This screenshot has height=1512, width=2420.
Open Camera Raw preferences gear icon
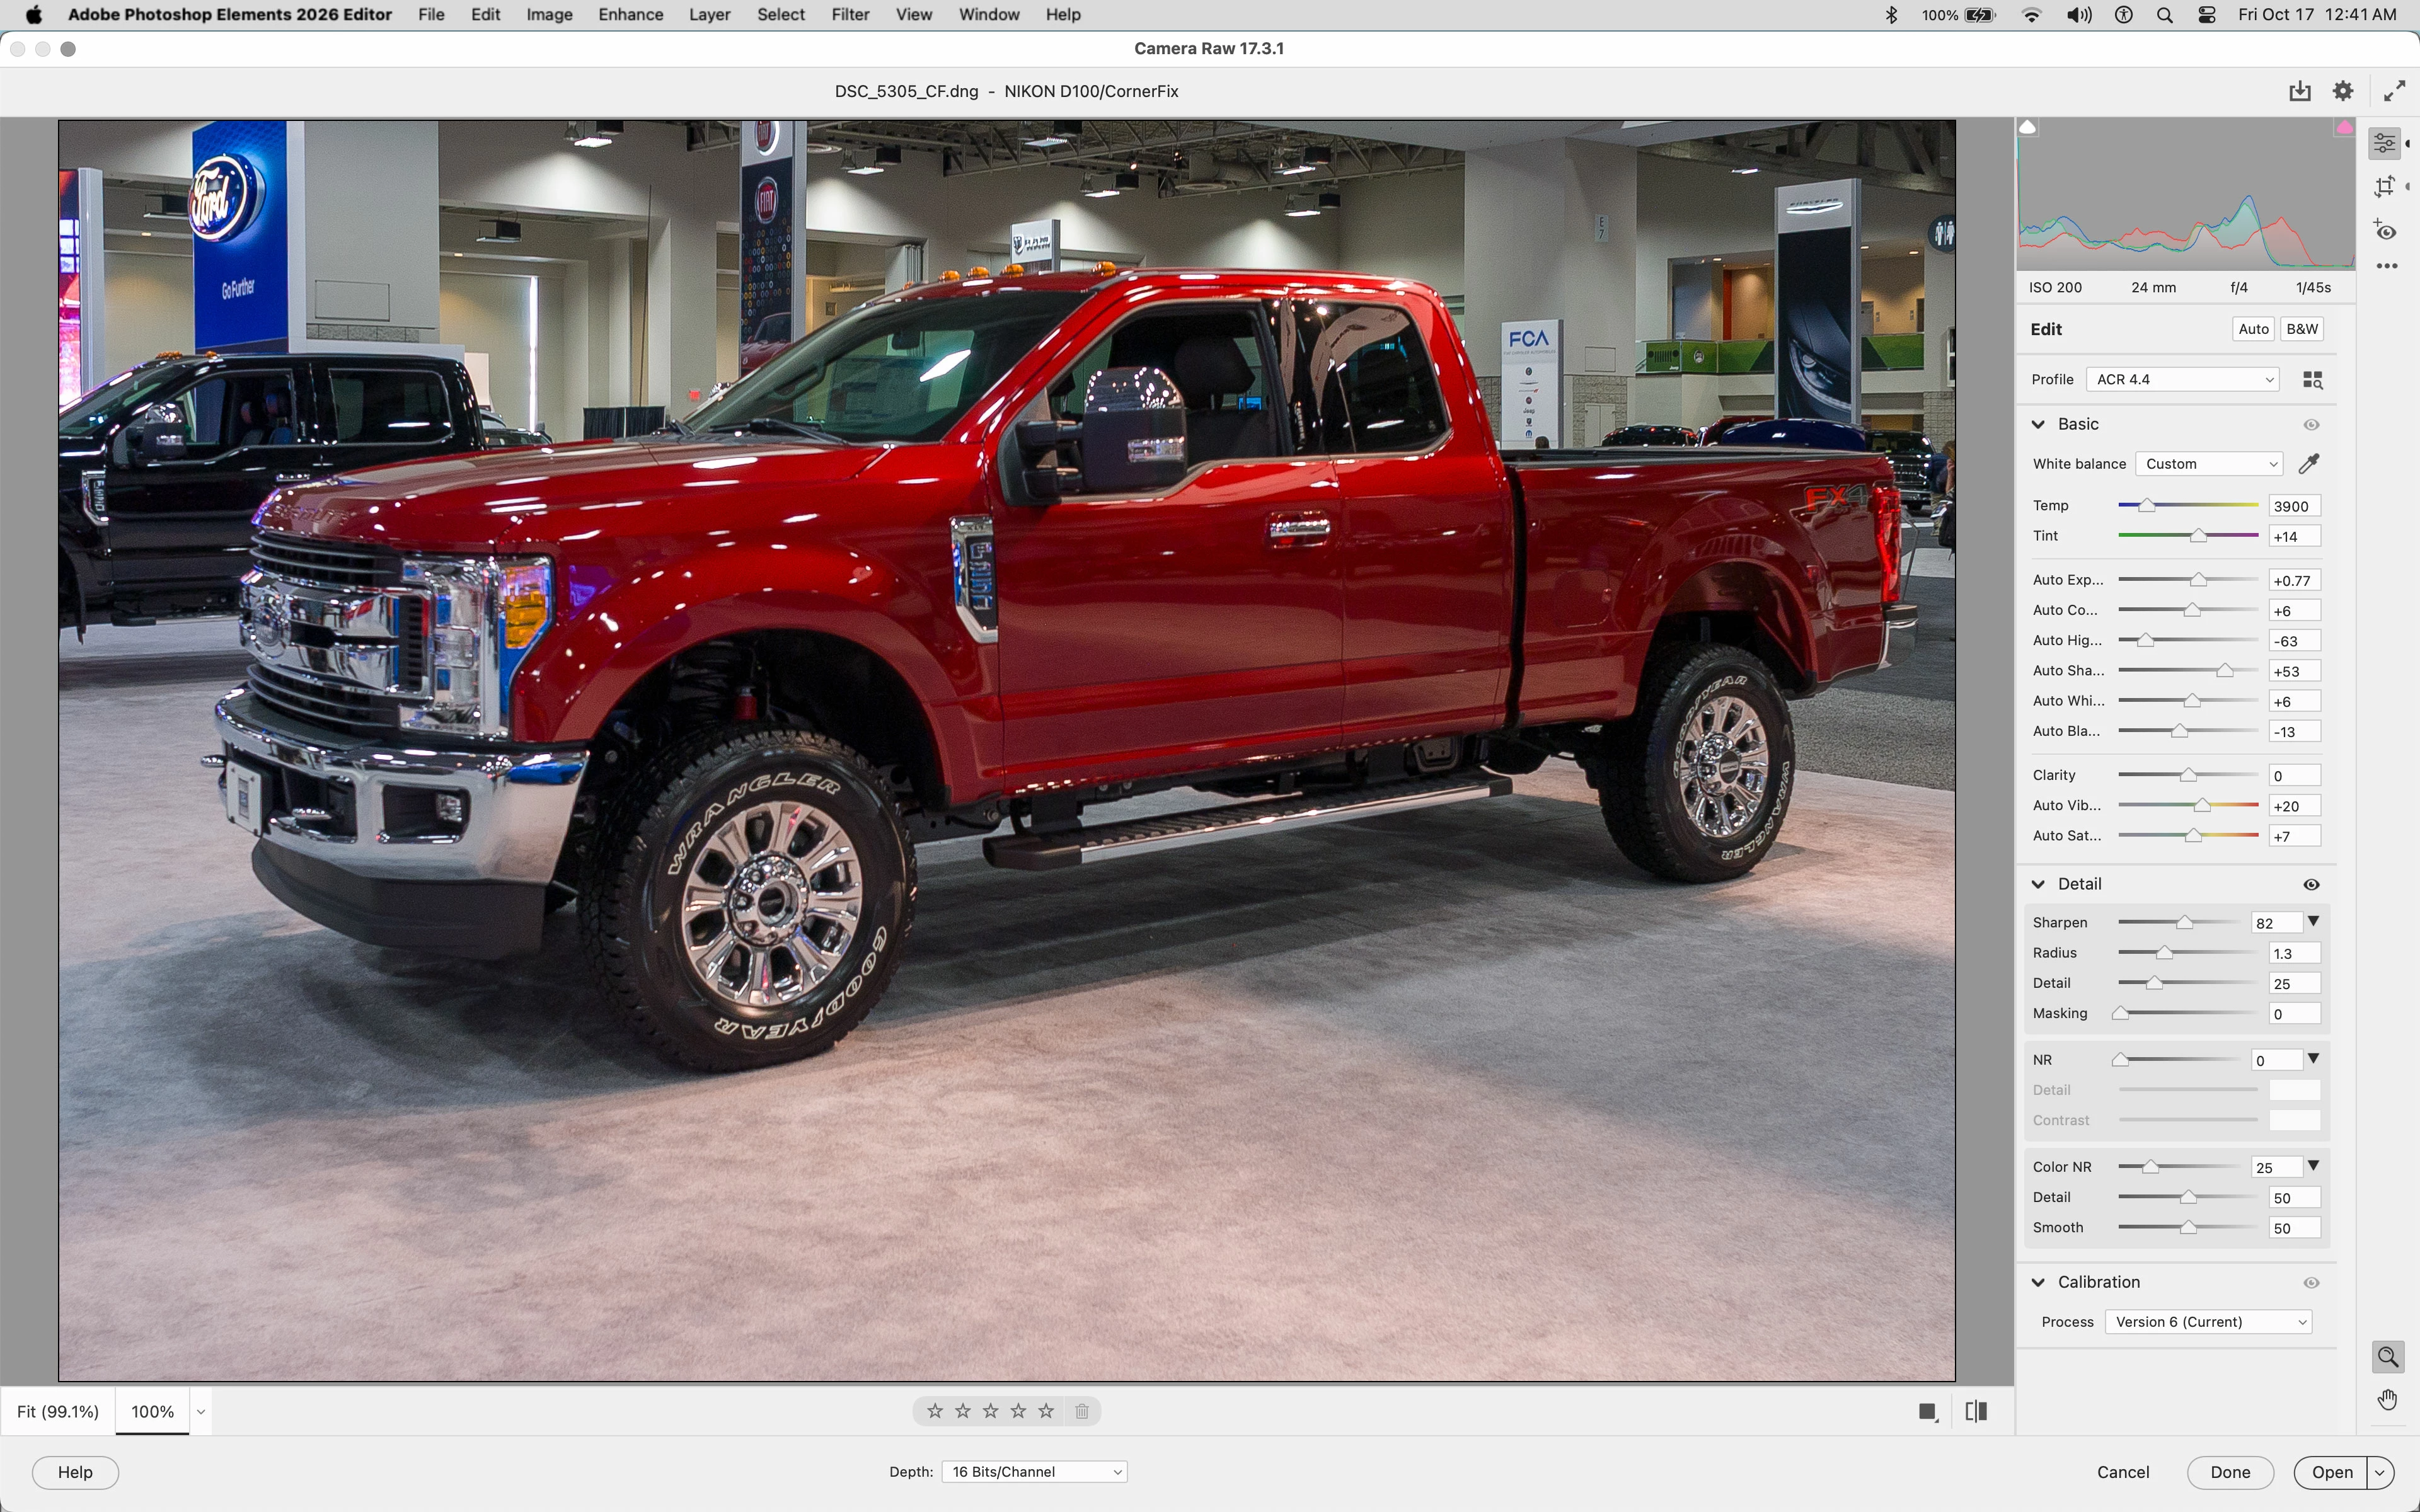pyautogui.click(x=2344, y=91)
